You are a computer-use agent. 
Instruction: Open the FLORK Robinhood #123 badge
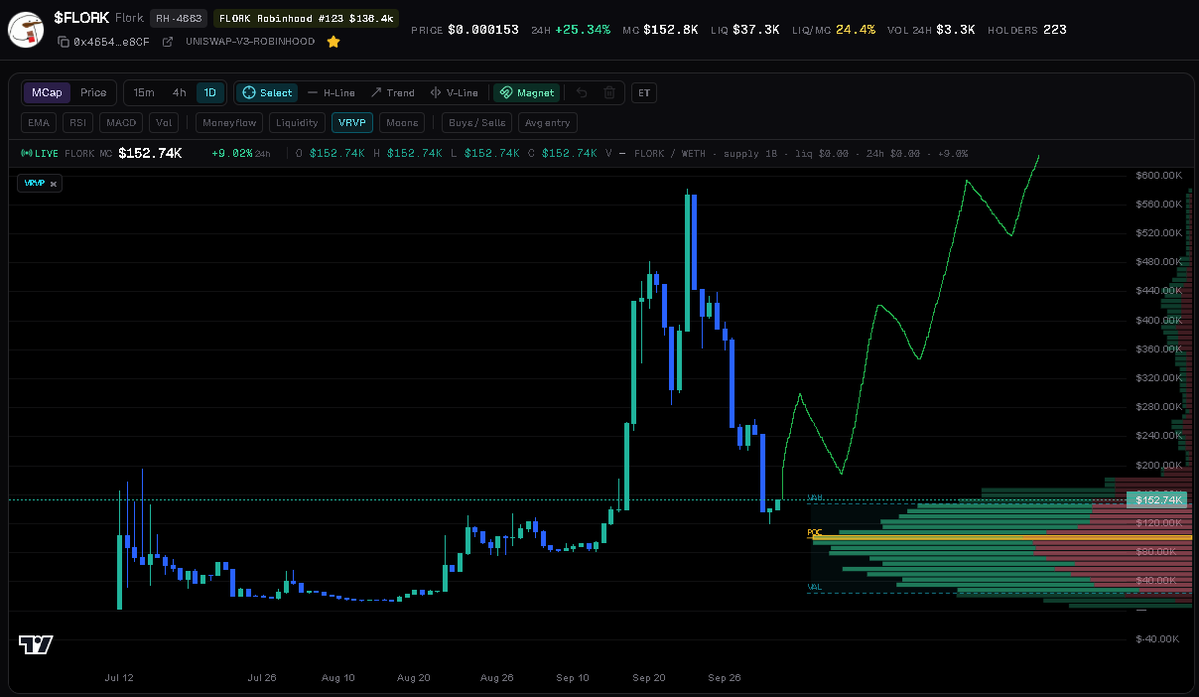306,18
